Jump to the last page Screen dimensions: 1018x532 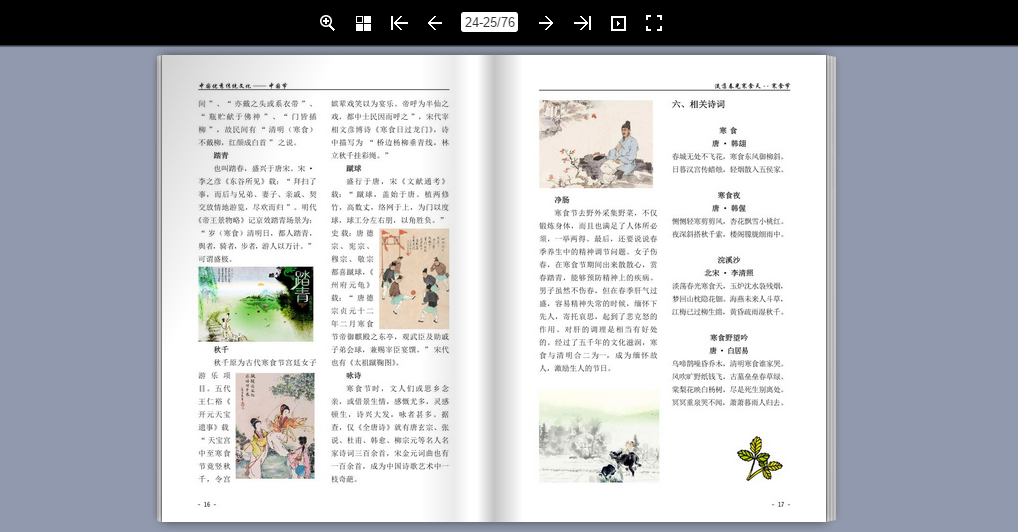582,23
